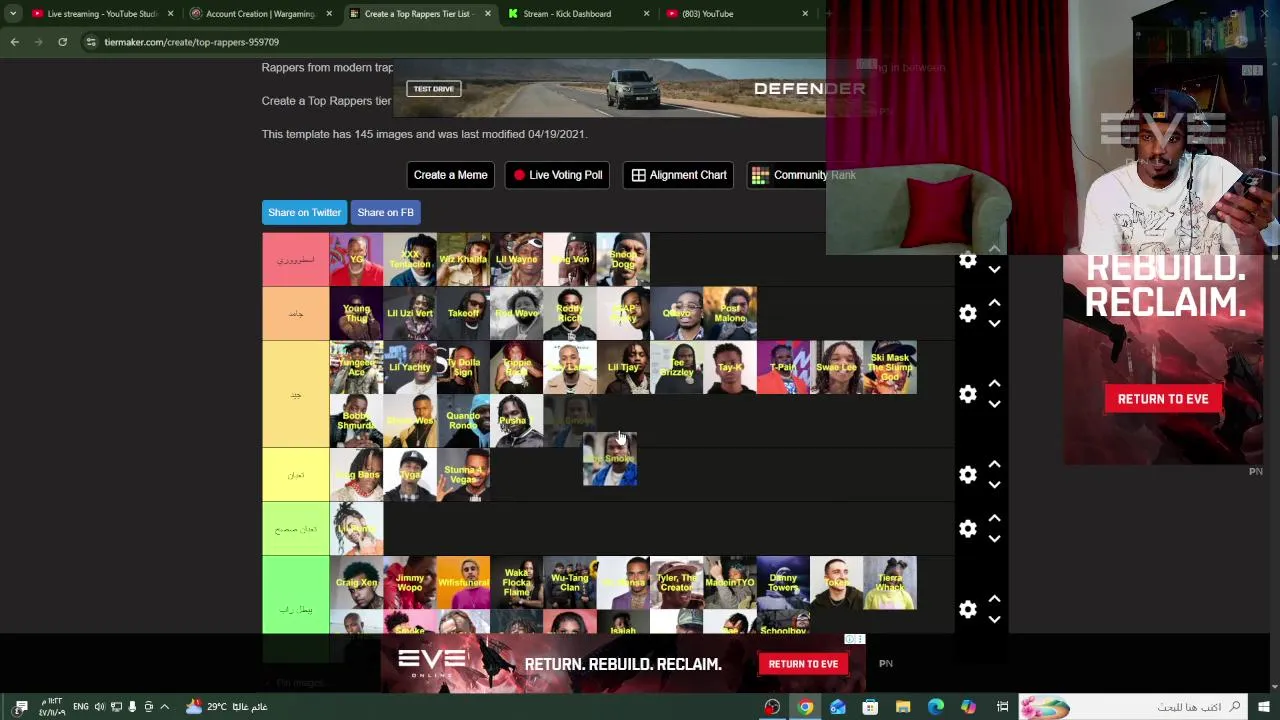
Task: Select the YG image in top tier
Action: [356, 259]
